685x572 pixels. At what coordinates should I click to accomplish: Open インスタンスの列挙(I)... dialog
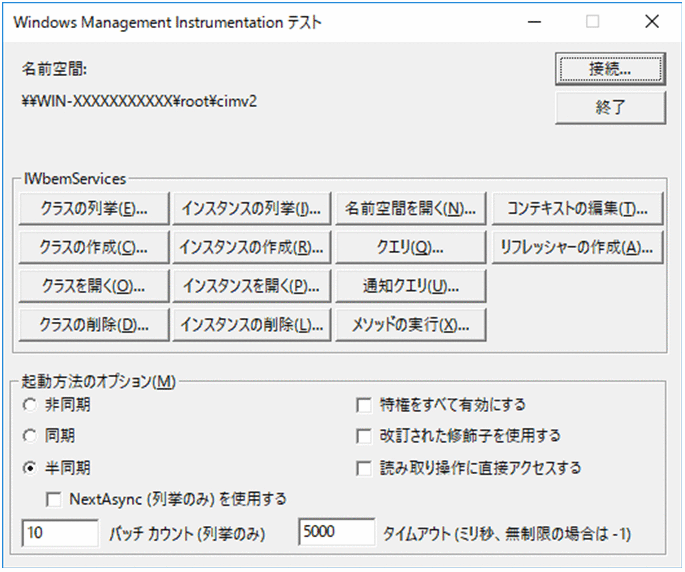click(x=252, y=209)
